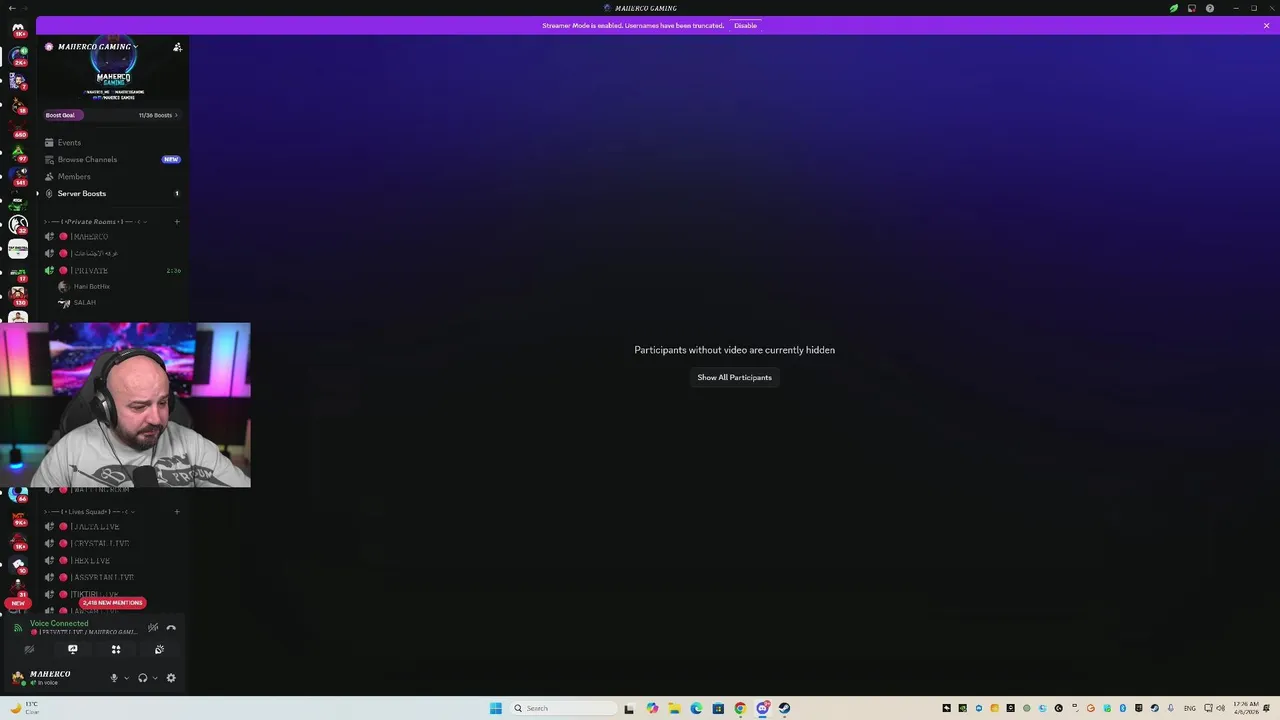Go back with the title bar arrow

pos(11,8)
